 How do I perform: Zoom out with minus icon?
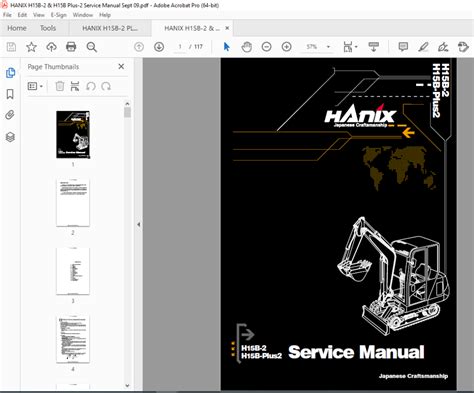[x=266, y=47]
